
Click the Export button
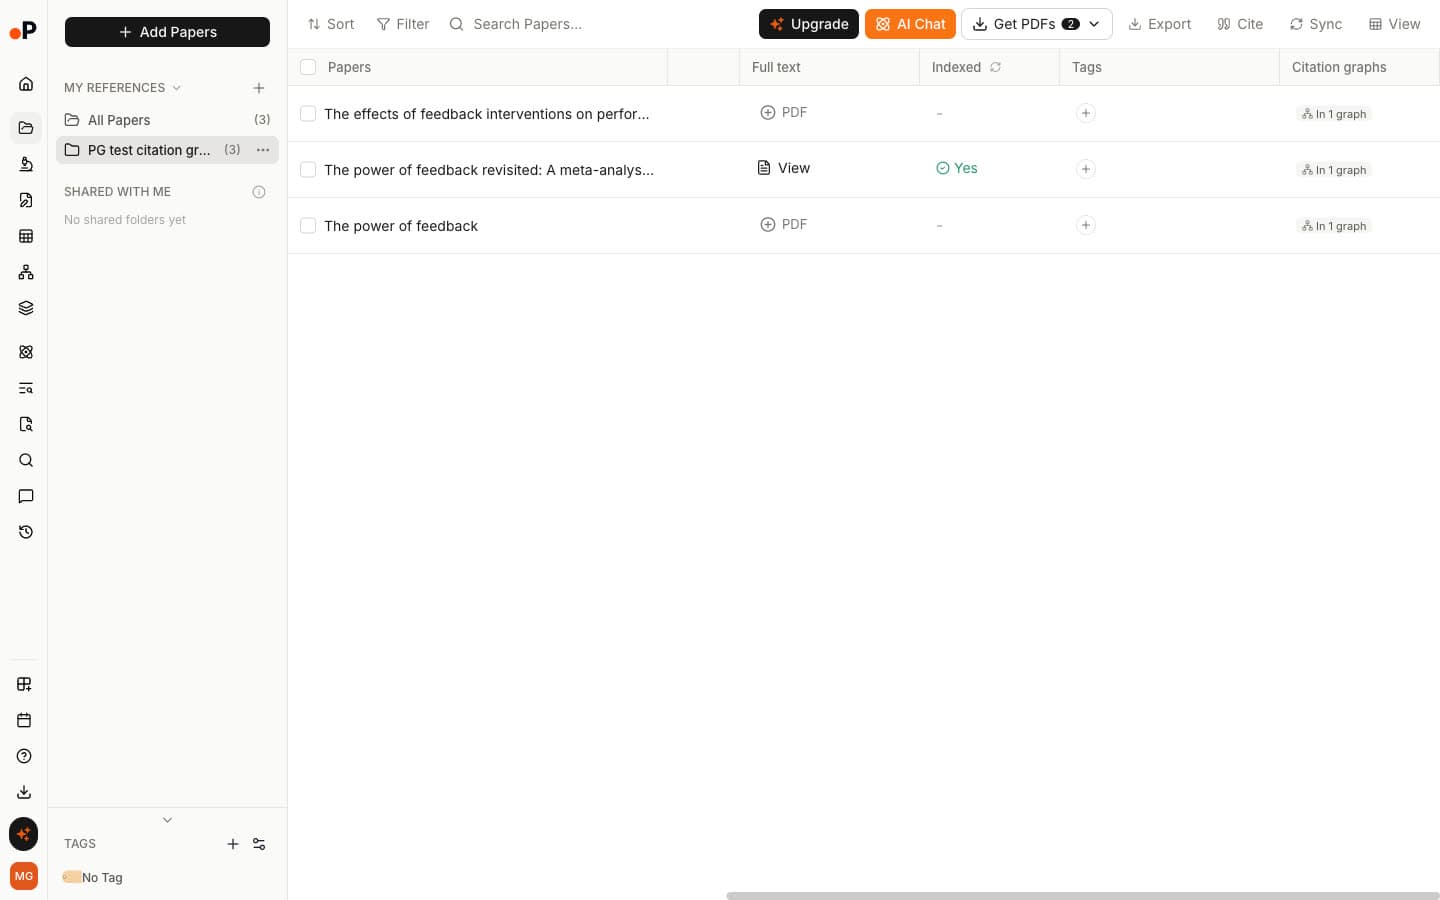(1160, 24)
